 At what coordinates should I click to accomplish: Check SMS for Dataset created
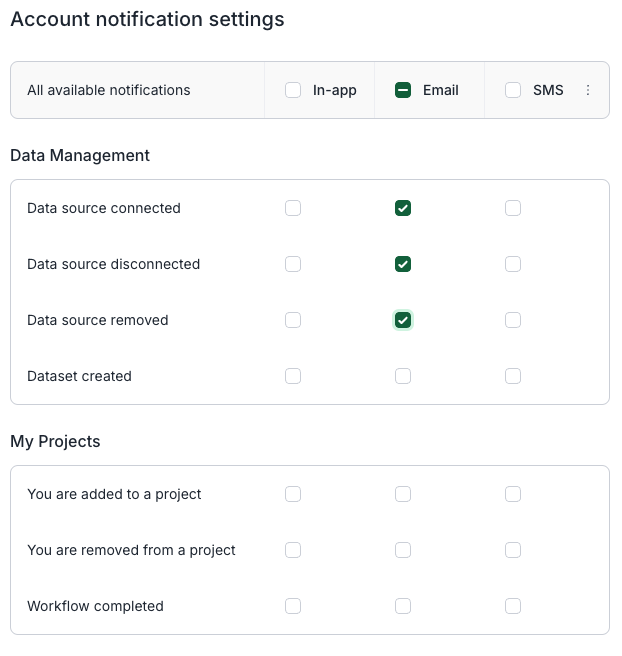[x=513, y=376]
